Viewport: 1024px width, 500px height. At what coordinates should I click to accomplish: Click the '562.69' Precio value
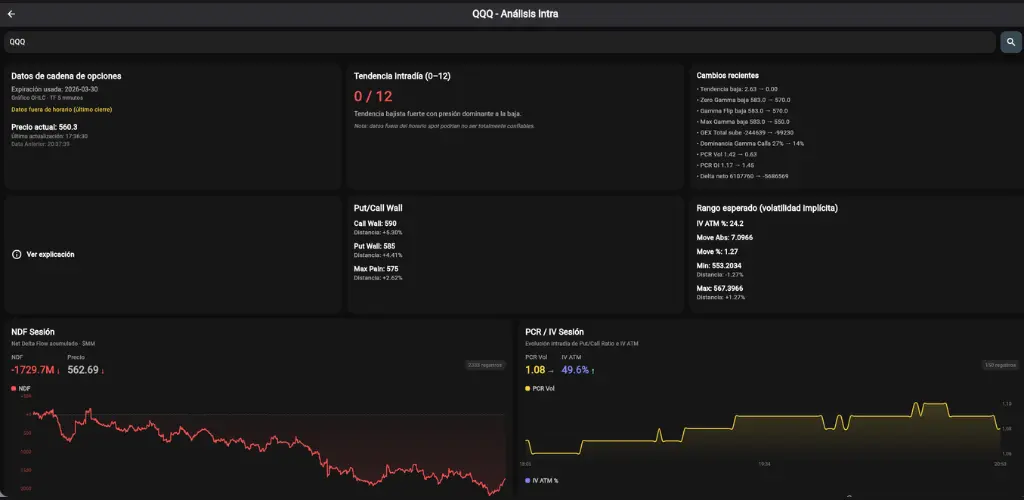point(83,370)
